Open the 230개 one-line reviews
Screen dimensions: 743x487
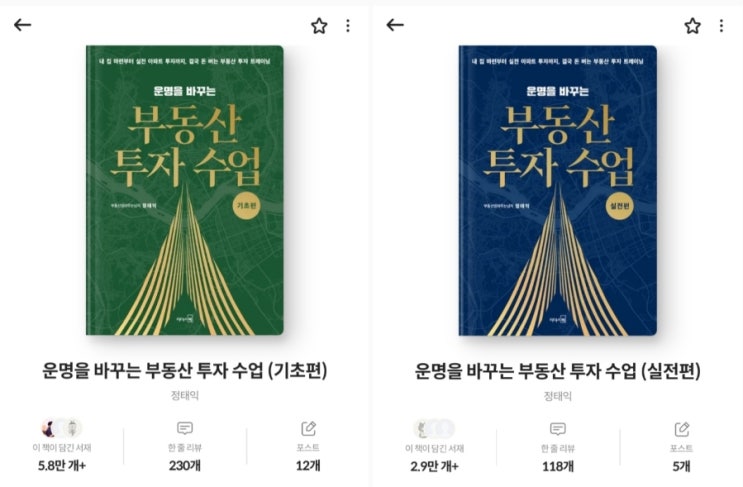pyautogui.click(x=185, y=465)
